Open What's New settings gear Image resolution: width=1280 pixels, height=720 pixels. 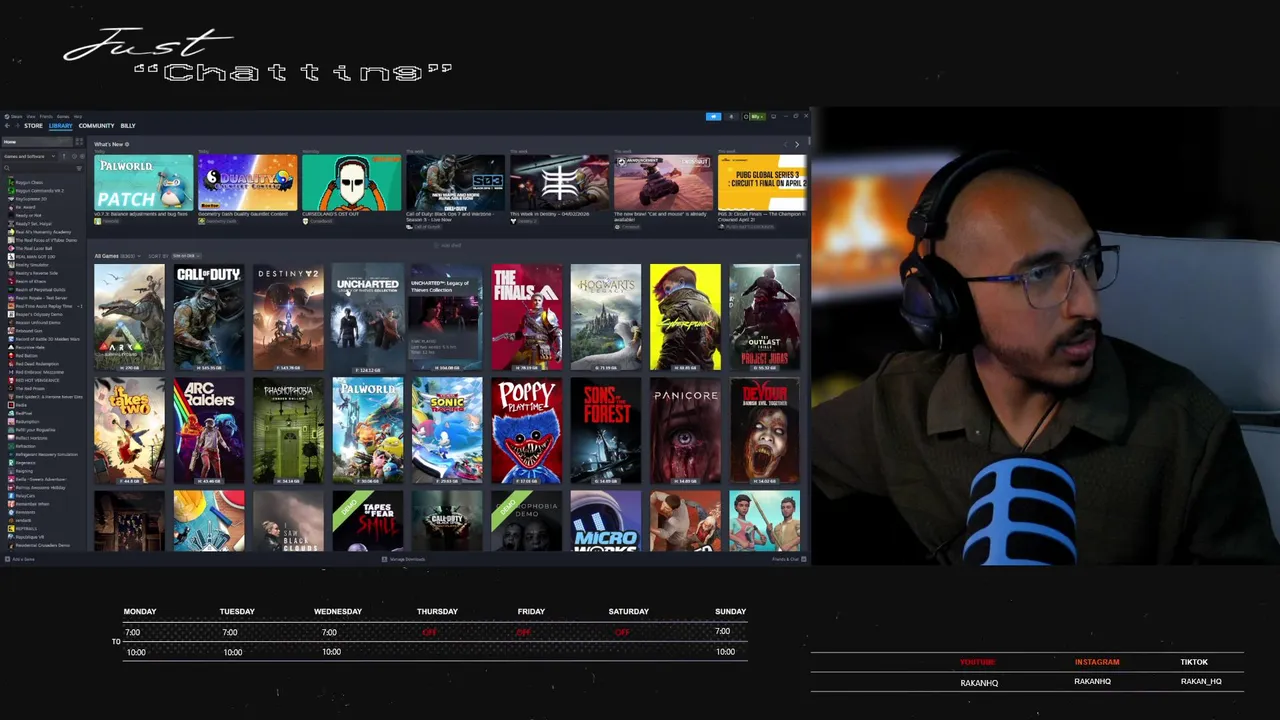[x=127, y=144]
